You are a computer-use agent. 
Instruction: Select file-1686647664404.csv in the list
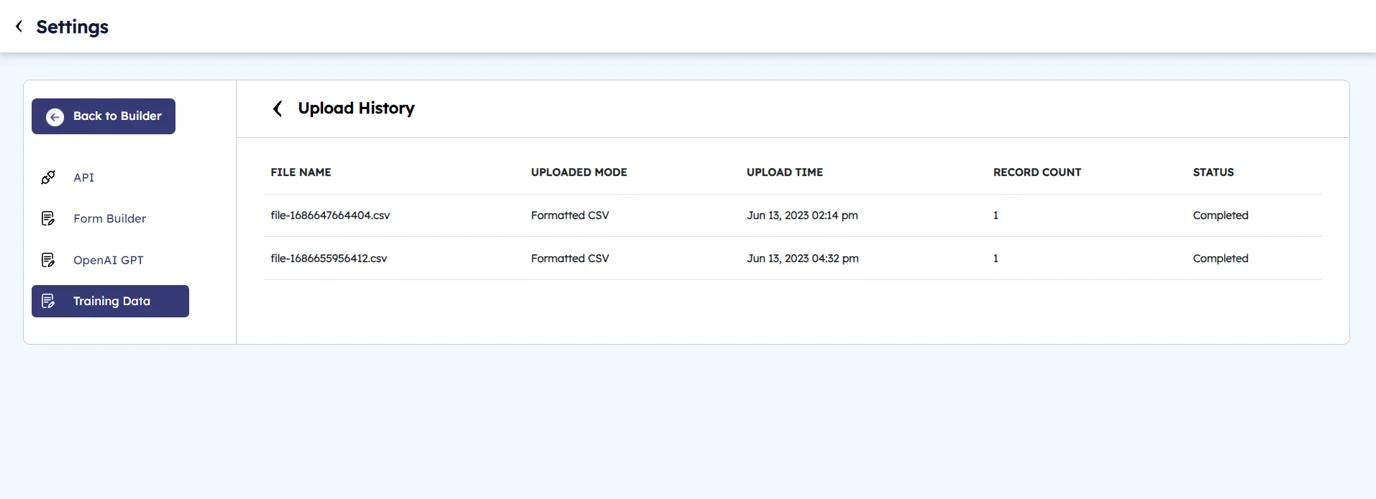pos(328,216)
